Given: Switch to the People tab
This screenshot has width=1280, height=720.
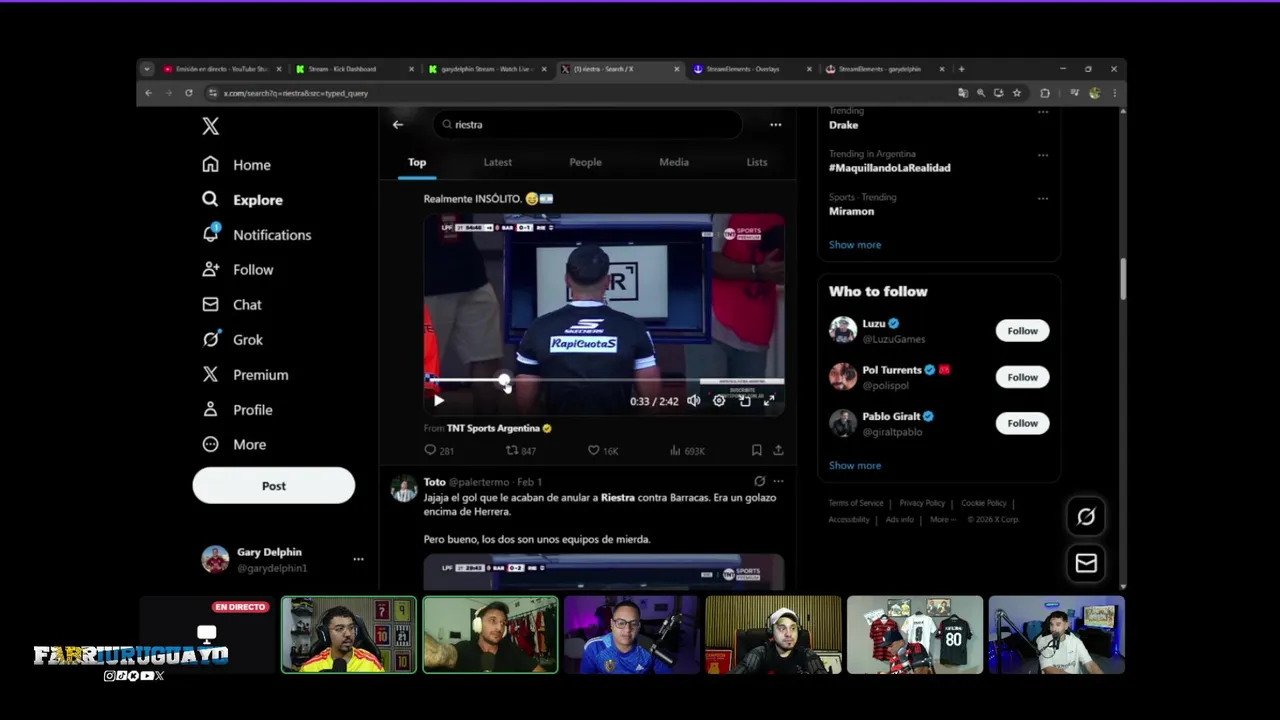Looking at the screenshot, I should (585, 162).
